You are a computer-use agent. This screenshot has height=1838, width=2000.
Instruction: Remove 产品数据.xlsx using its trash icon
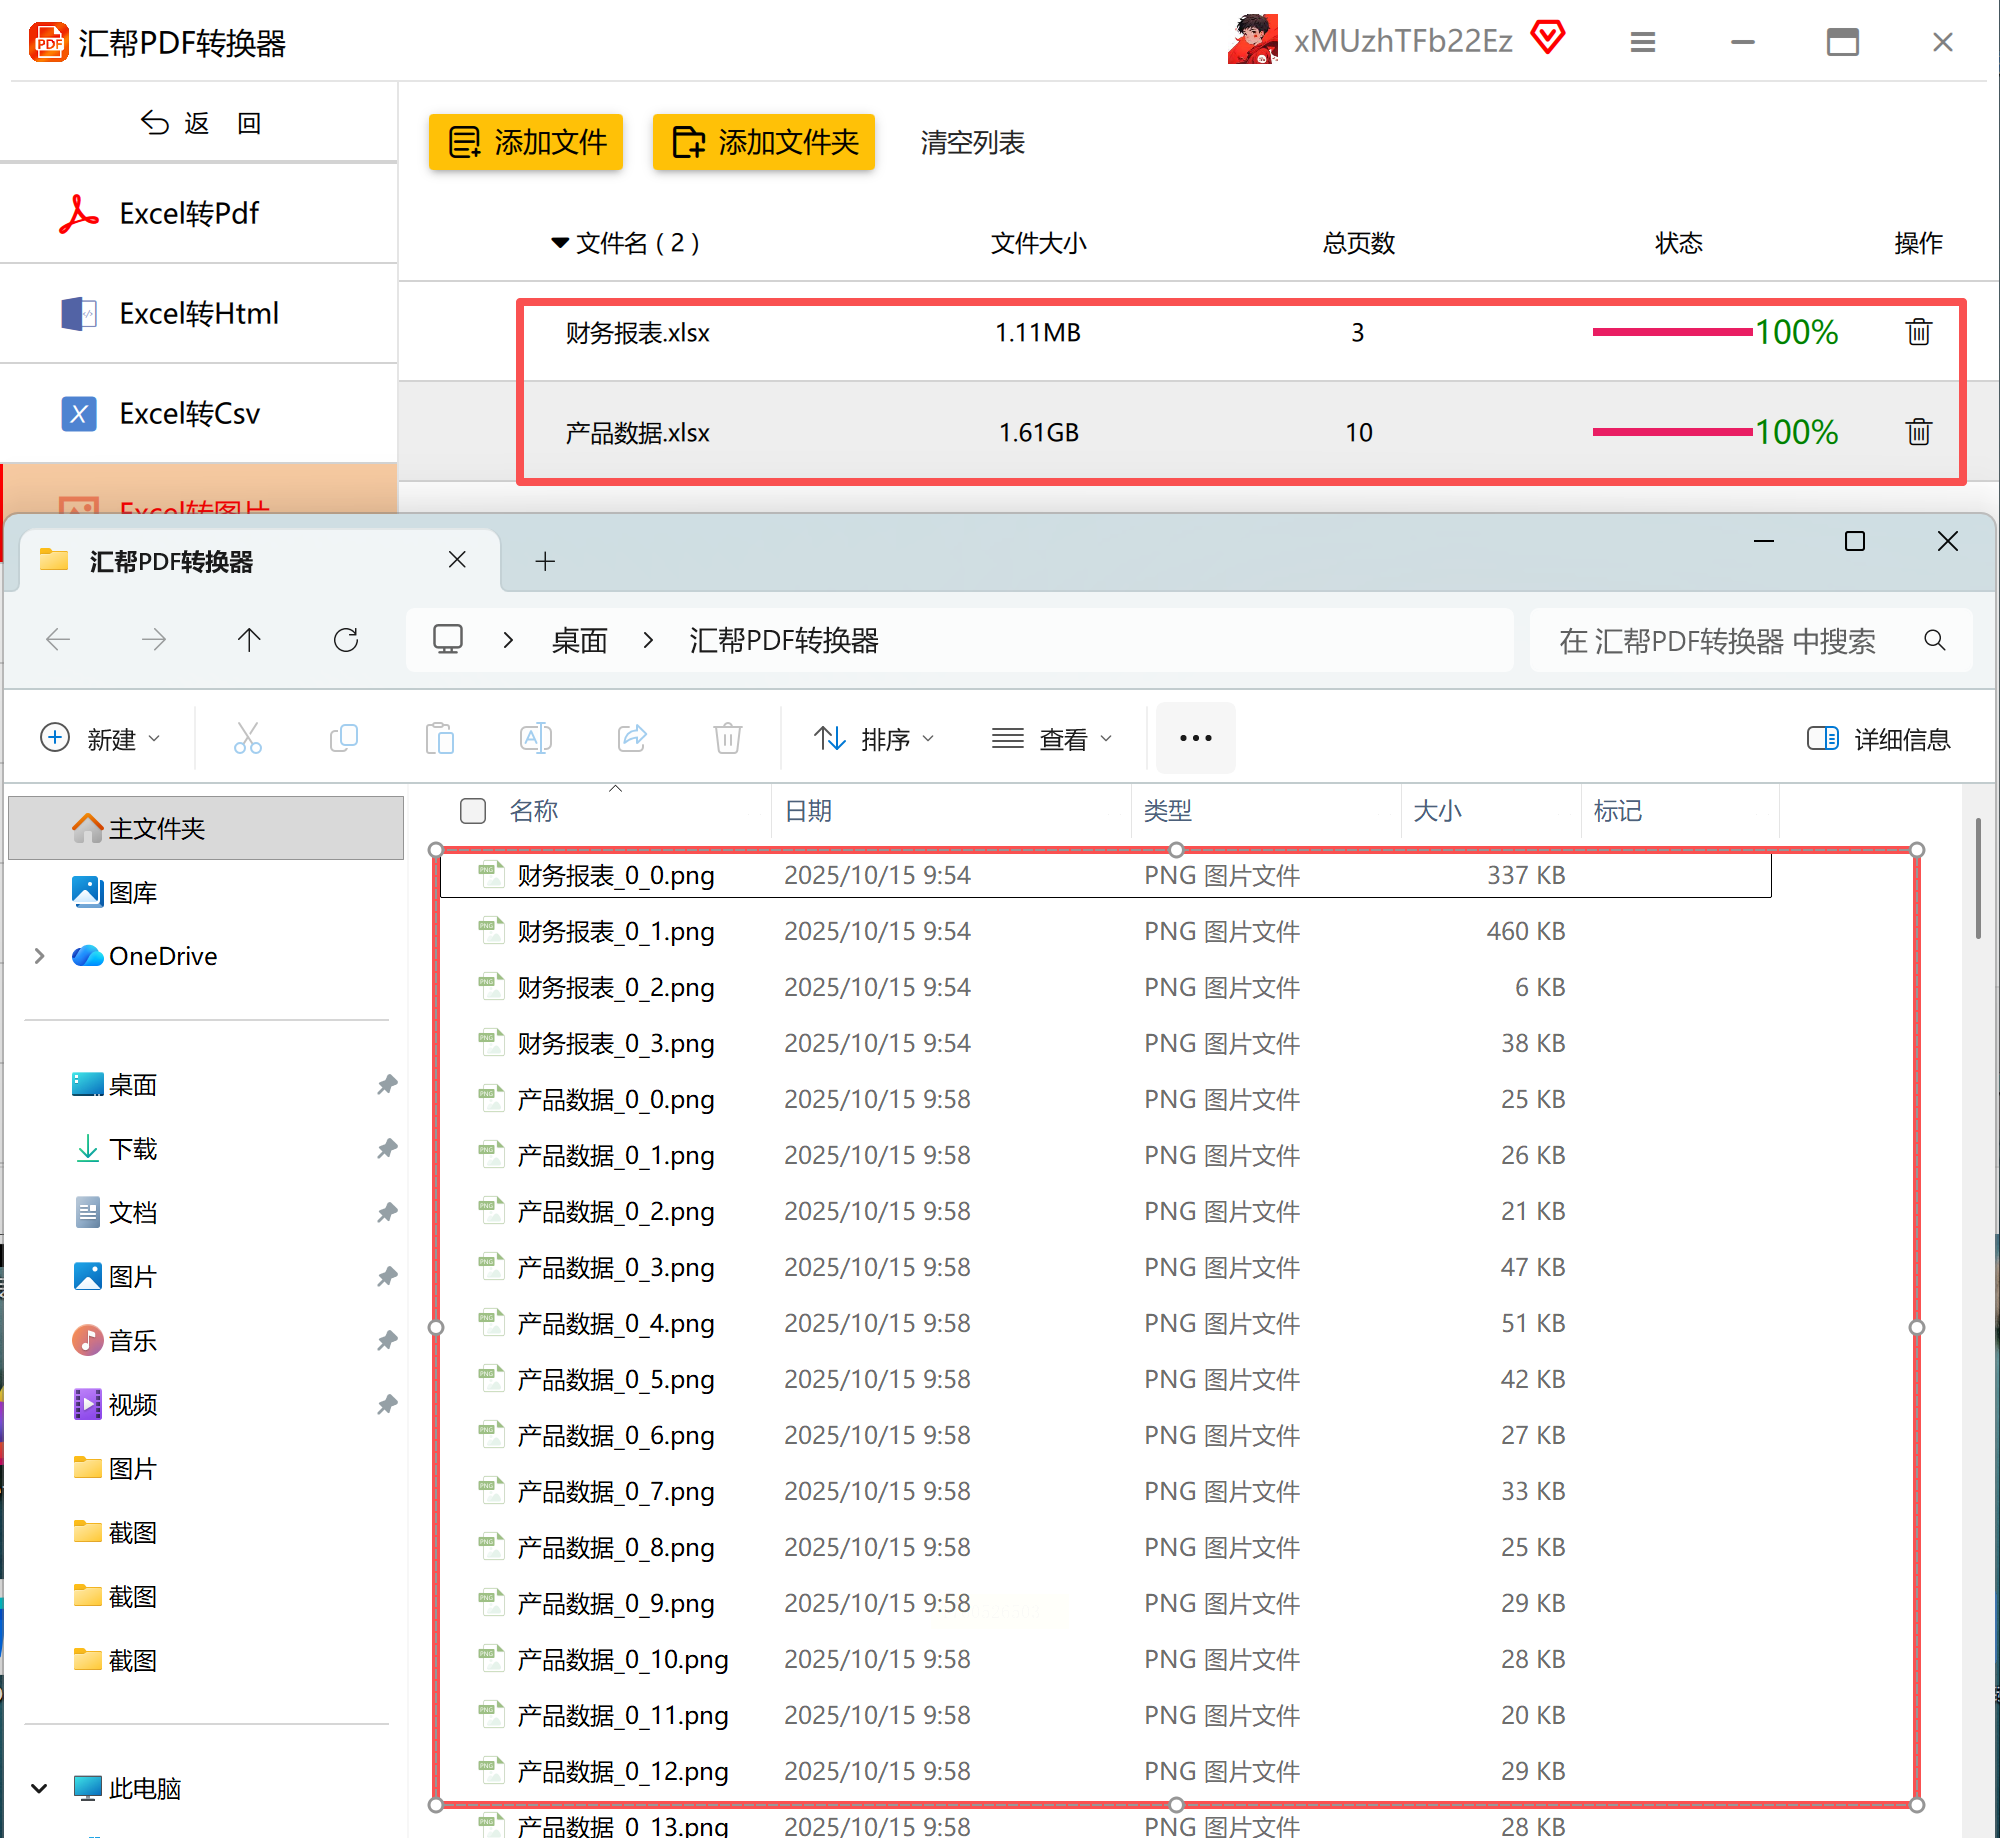click(x=1918, y=432)
